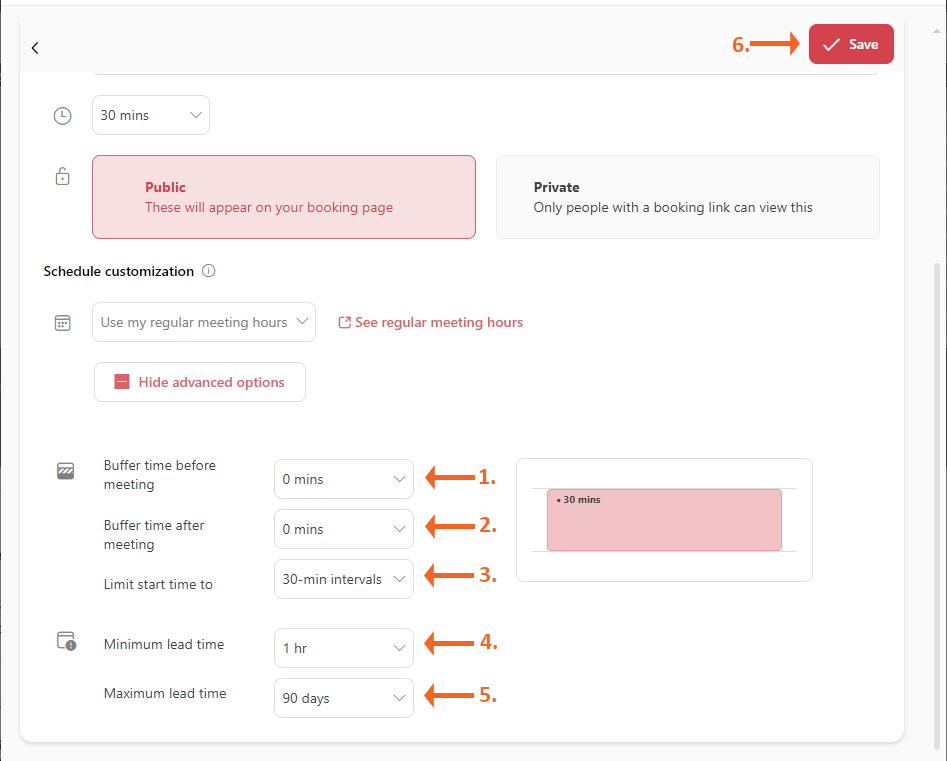The width and height of the screenshot is (947, 761).
Task: Click the Schedule customization info icon
Action: point(209,271)
